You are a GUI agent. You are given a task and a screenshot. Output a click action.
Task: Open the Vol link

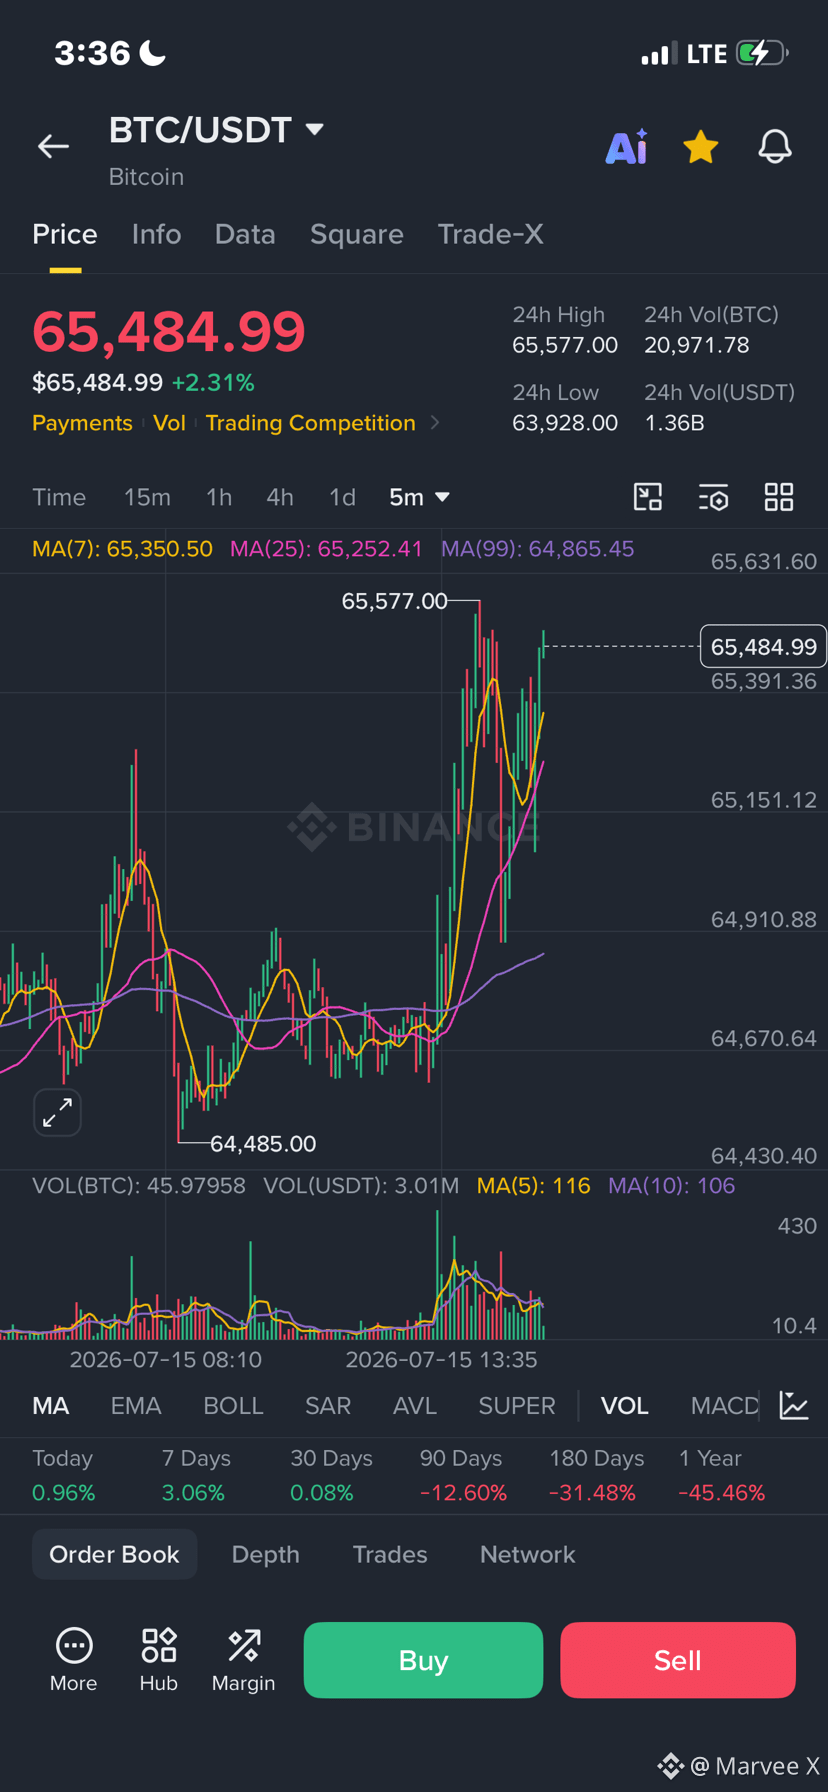point(169,423)
